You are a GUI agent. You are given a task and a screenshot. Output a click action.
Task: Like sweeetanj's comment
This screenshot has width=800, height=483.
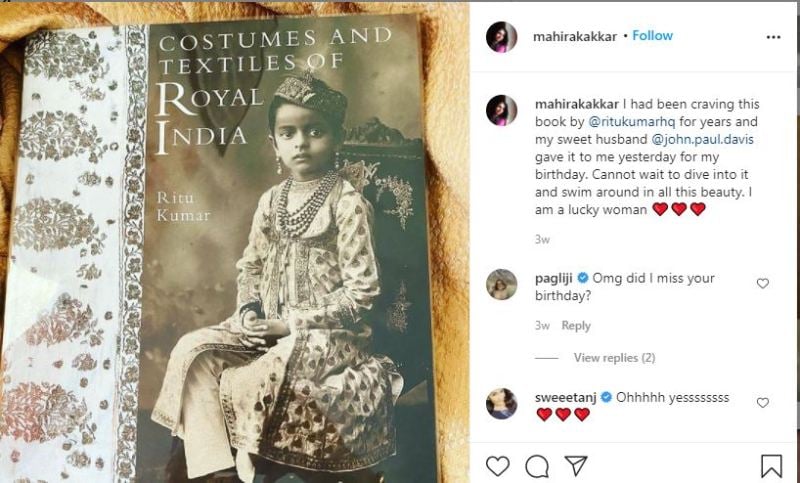tap(763, 402)
